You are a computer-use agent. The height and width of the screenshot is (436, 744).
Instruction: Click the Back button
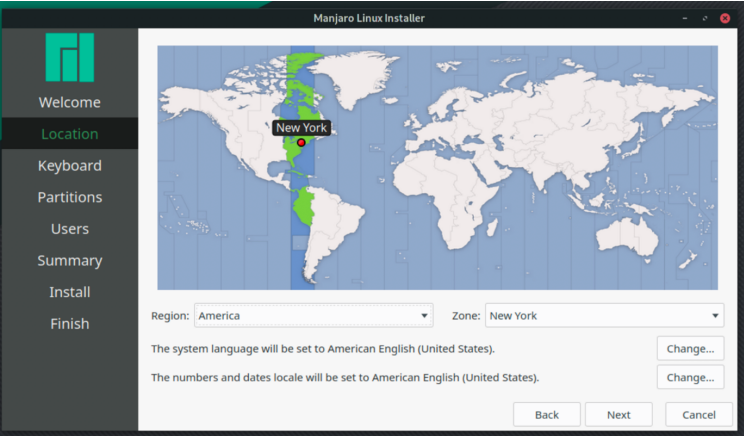point(547,415)
